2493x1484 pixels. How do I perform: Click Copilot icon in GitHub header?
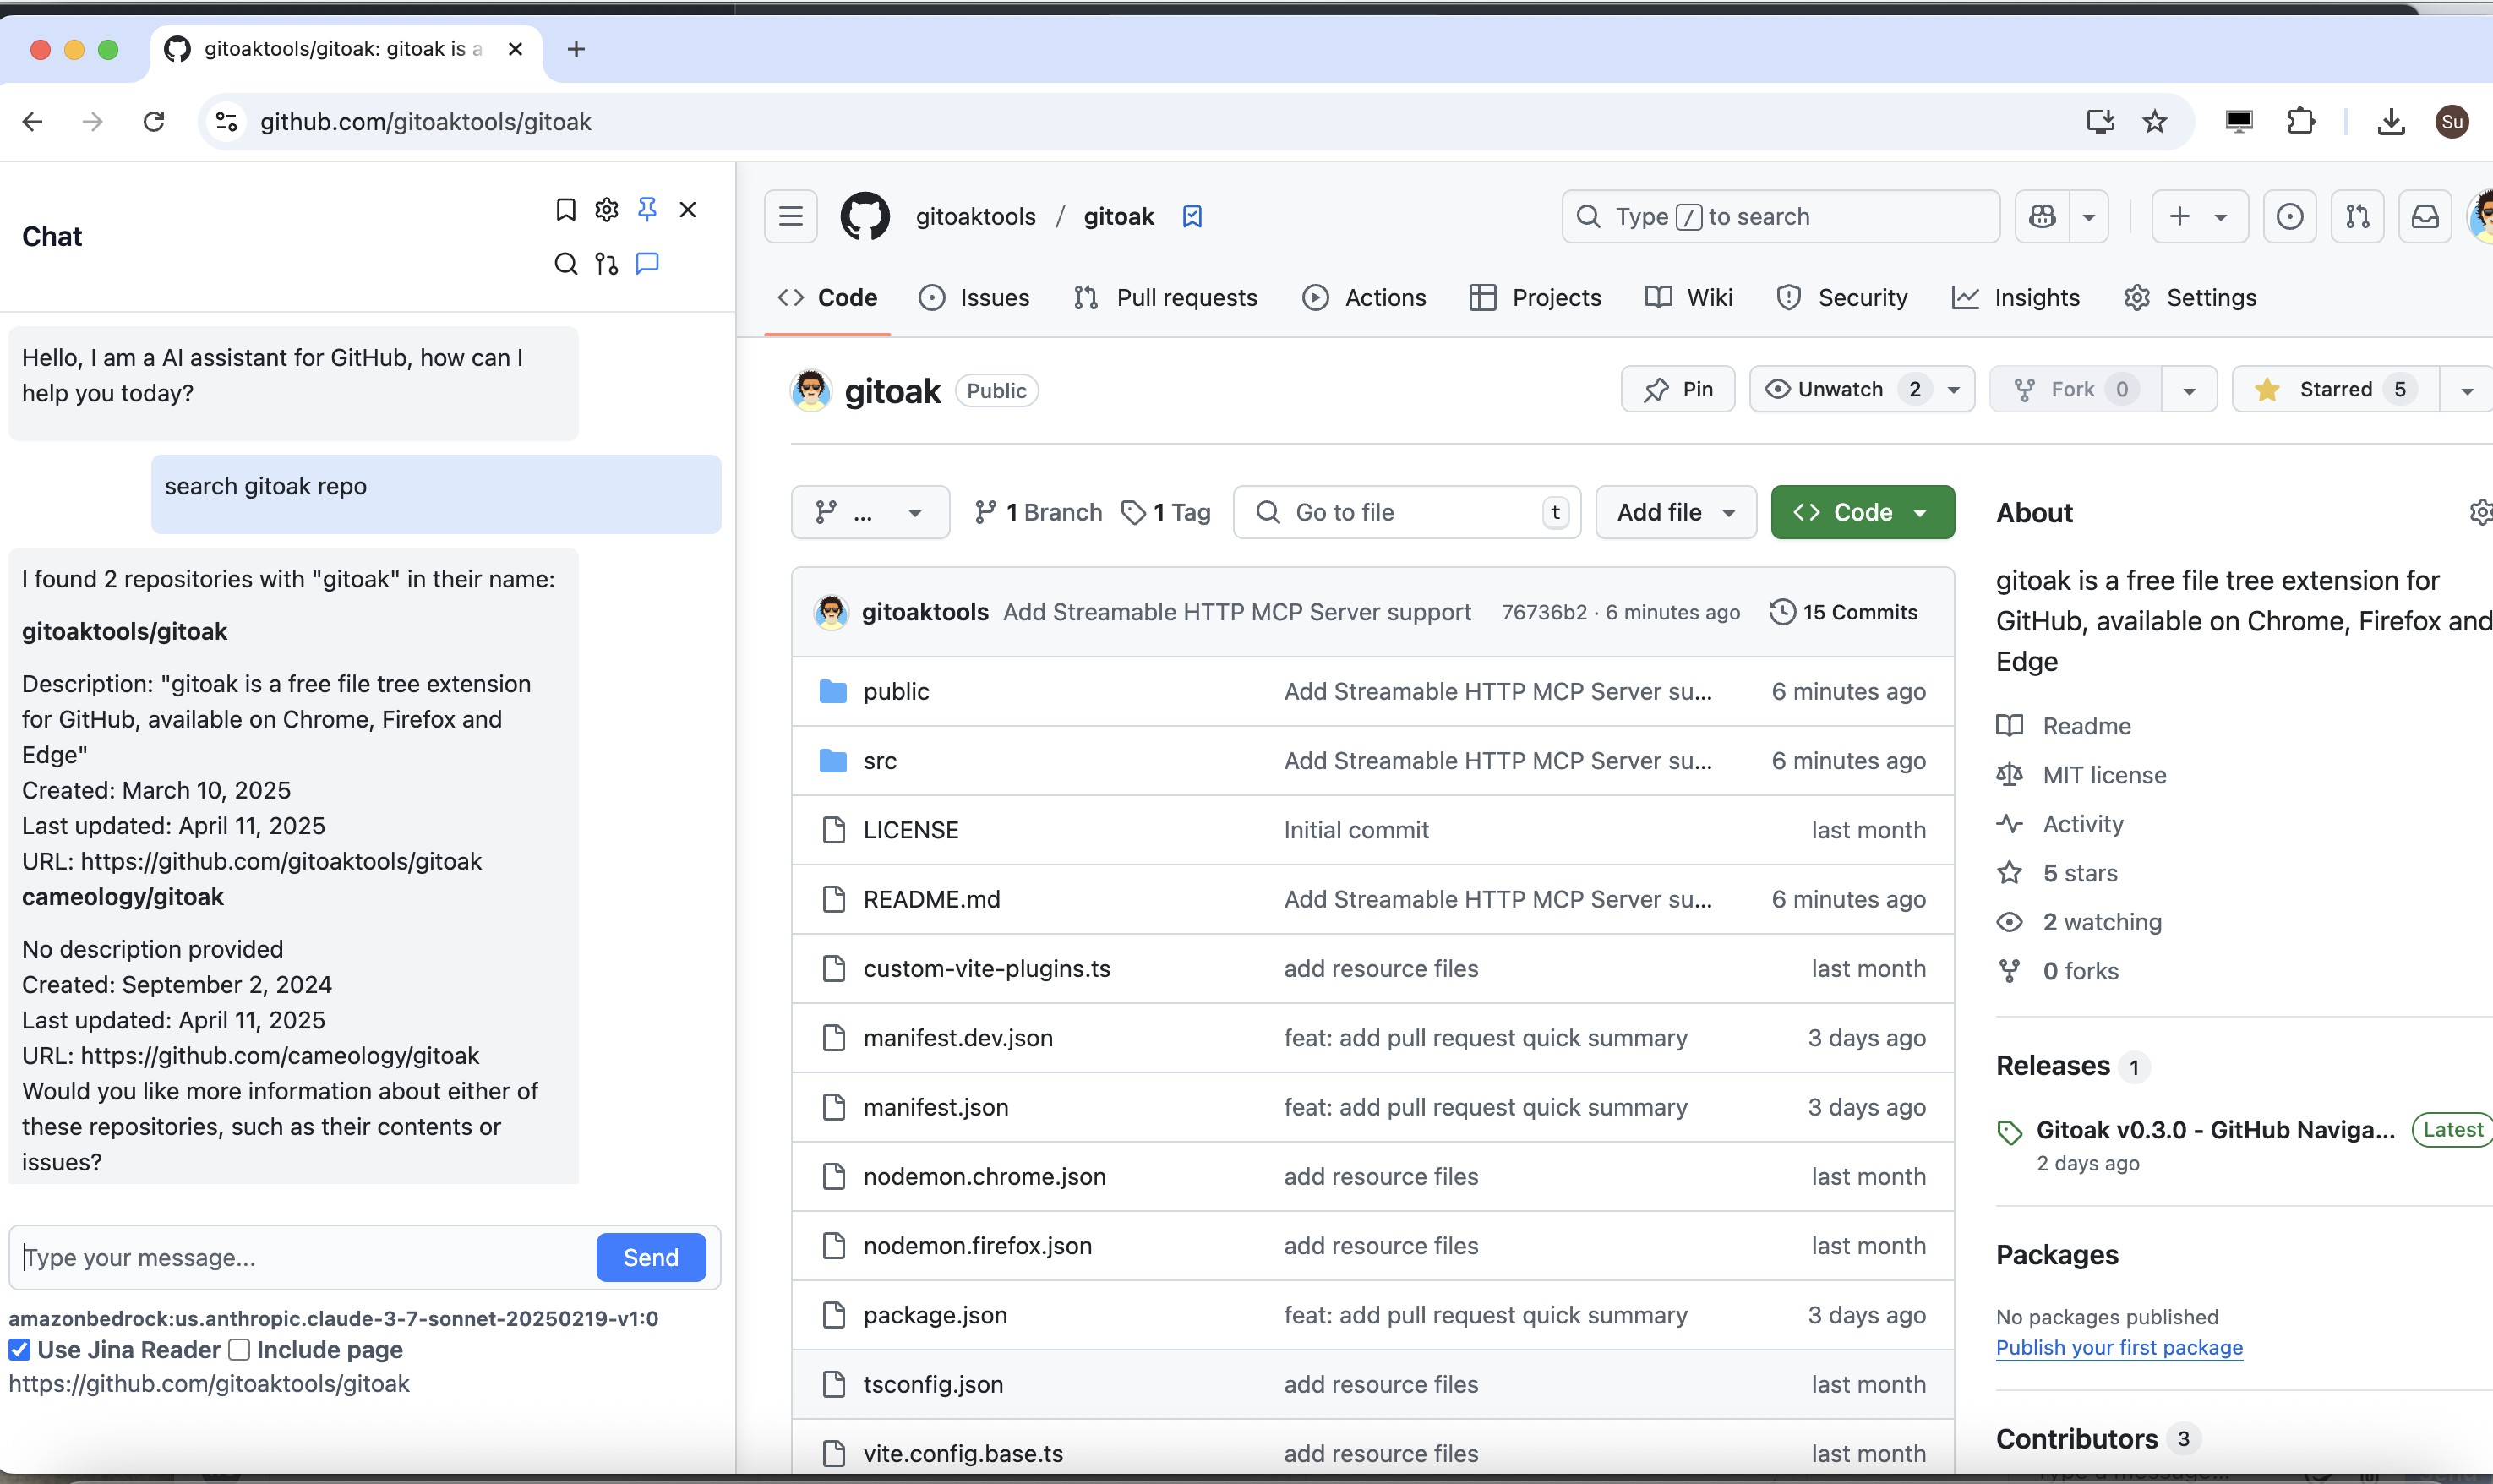tap(2042, 216)
